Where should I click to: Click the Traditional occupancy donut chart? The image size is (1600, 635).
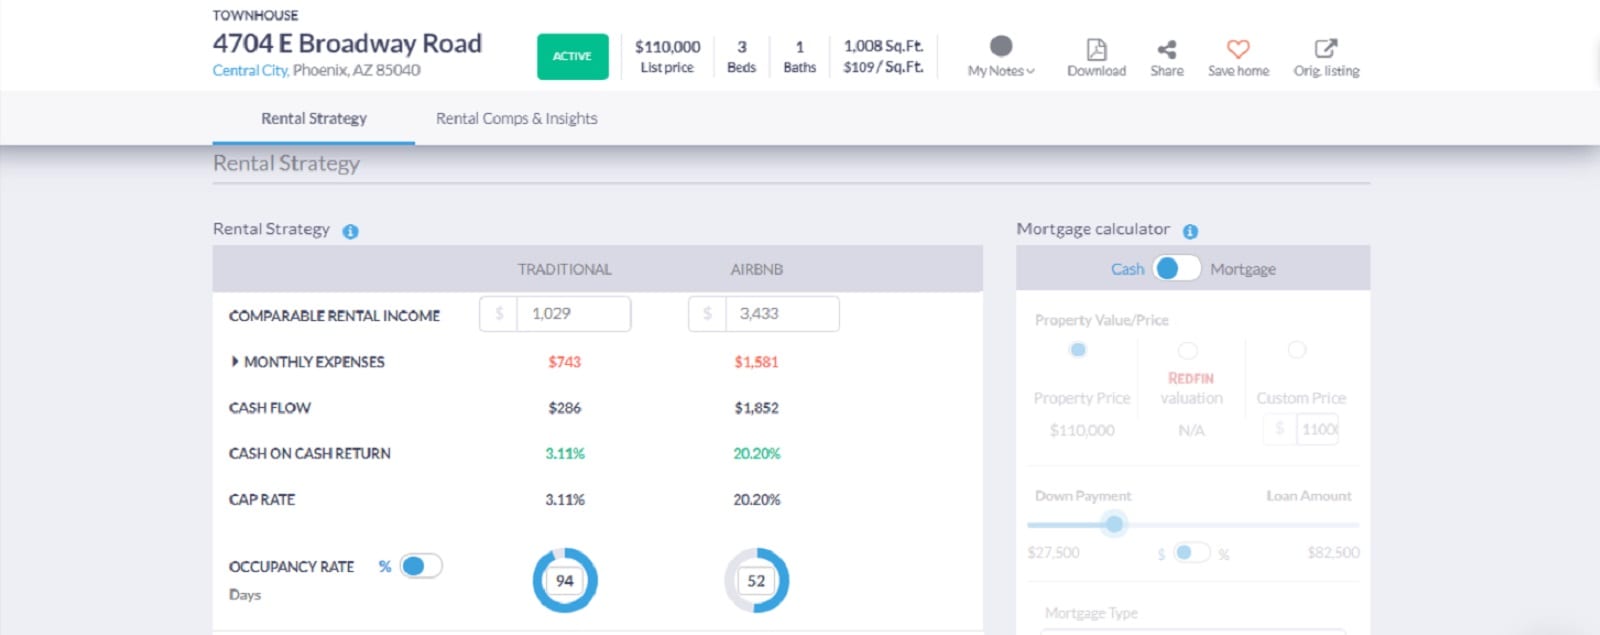click(565, 580)
